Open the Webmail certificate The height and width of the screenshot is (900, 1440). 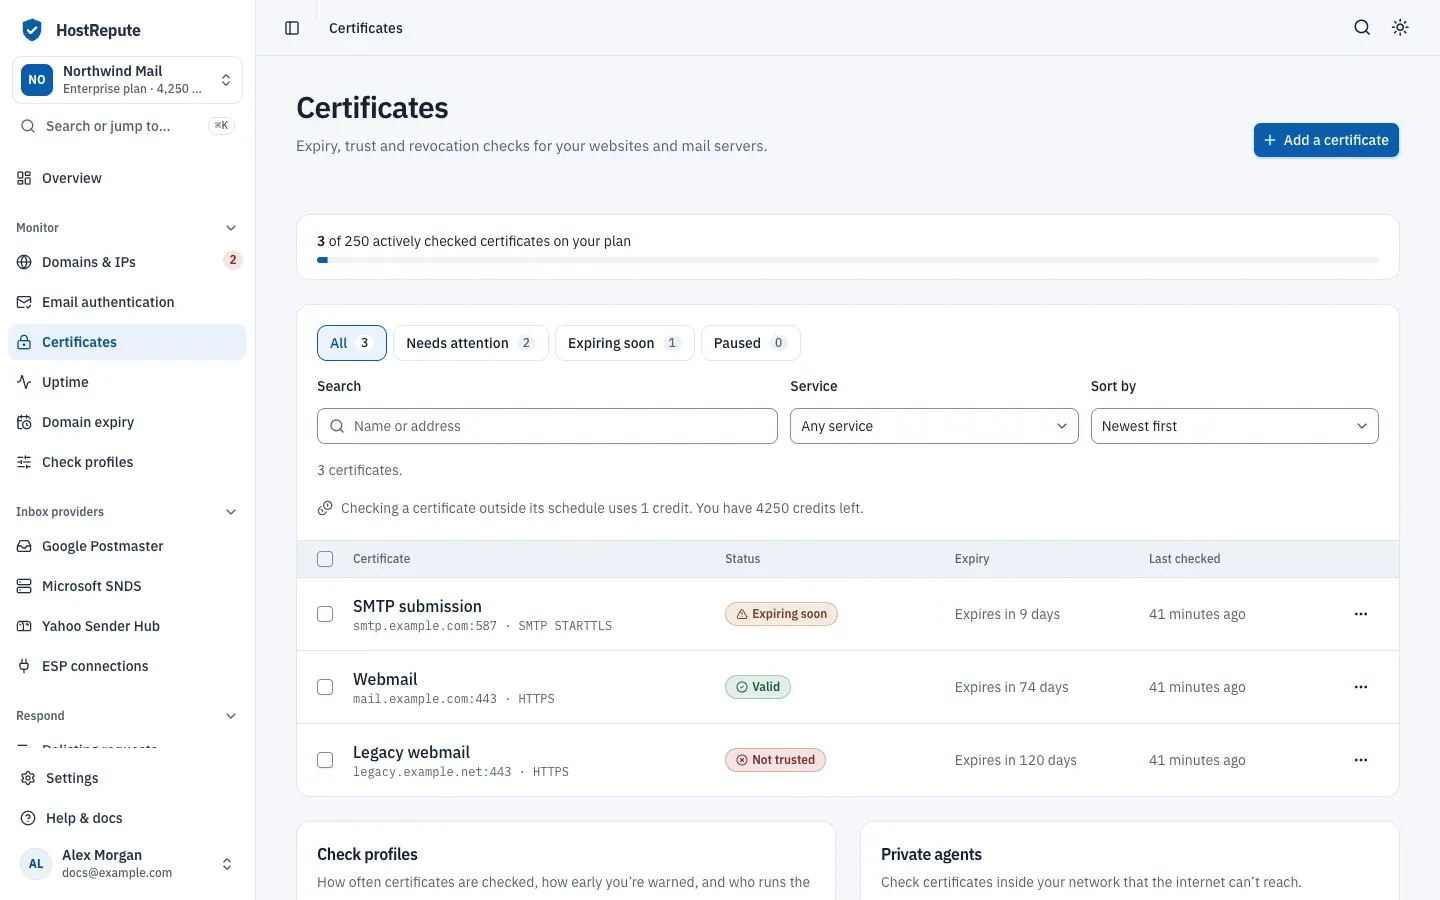(x=385, y=679)
